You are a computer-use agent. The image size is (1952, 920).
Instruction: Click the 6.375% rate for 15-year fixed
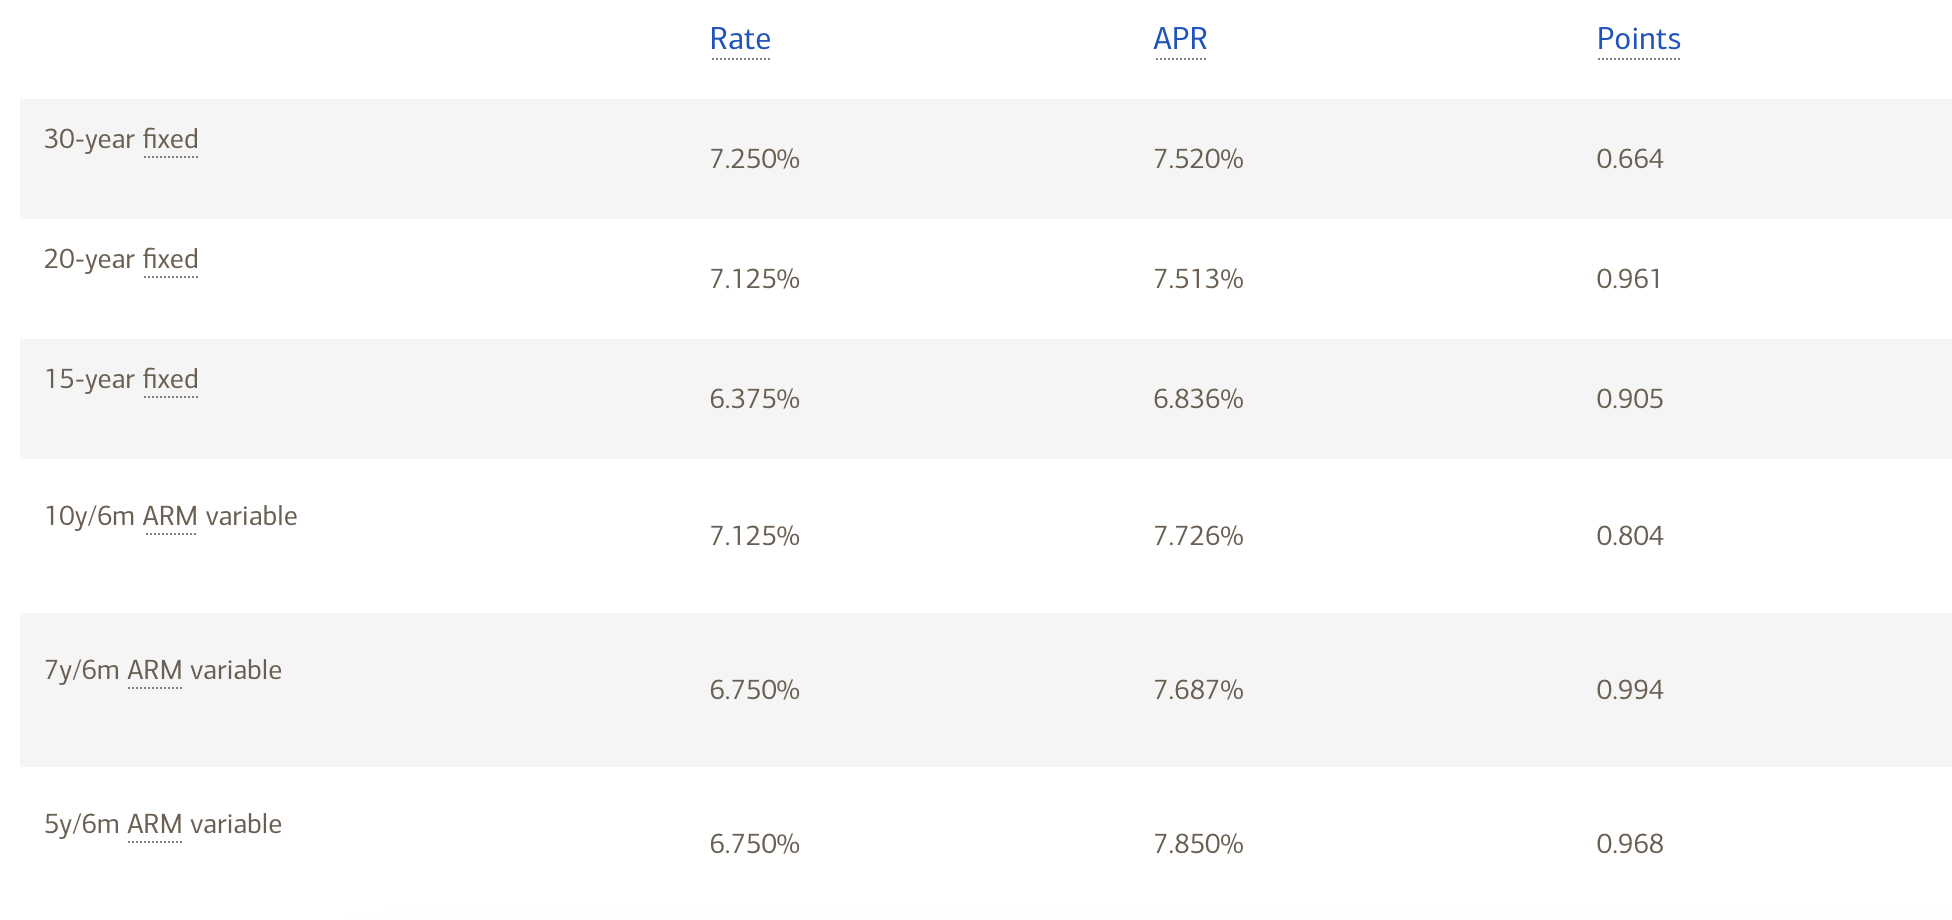(754, 399)
